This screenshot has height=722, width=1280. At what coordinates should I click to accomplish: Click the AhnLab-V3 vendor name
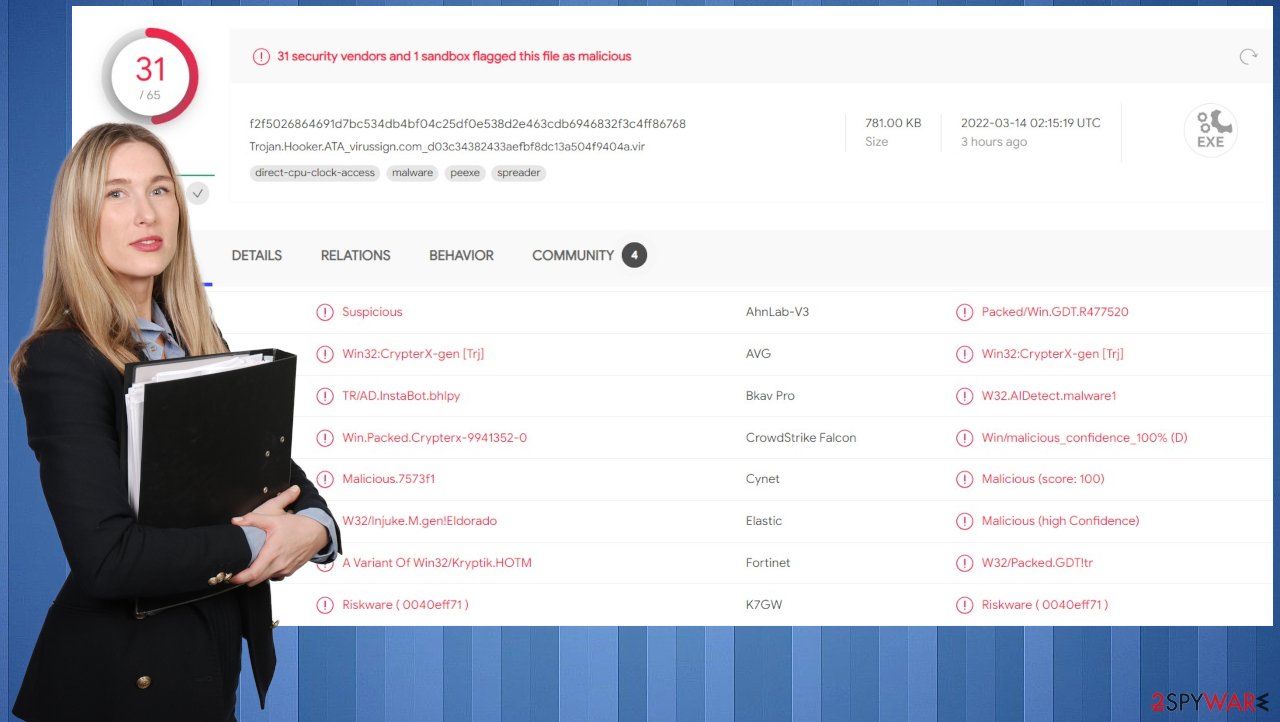click(777, 312)
